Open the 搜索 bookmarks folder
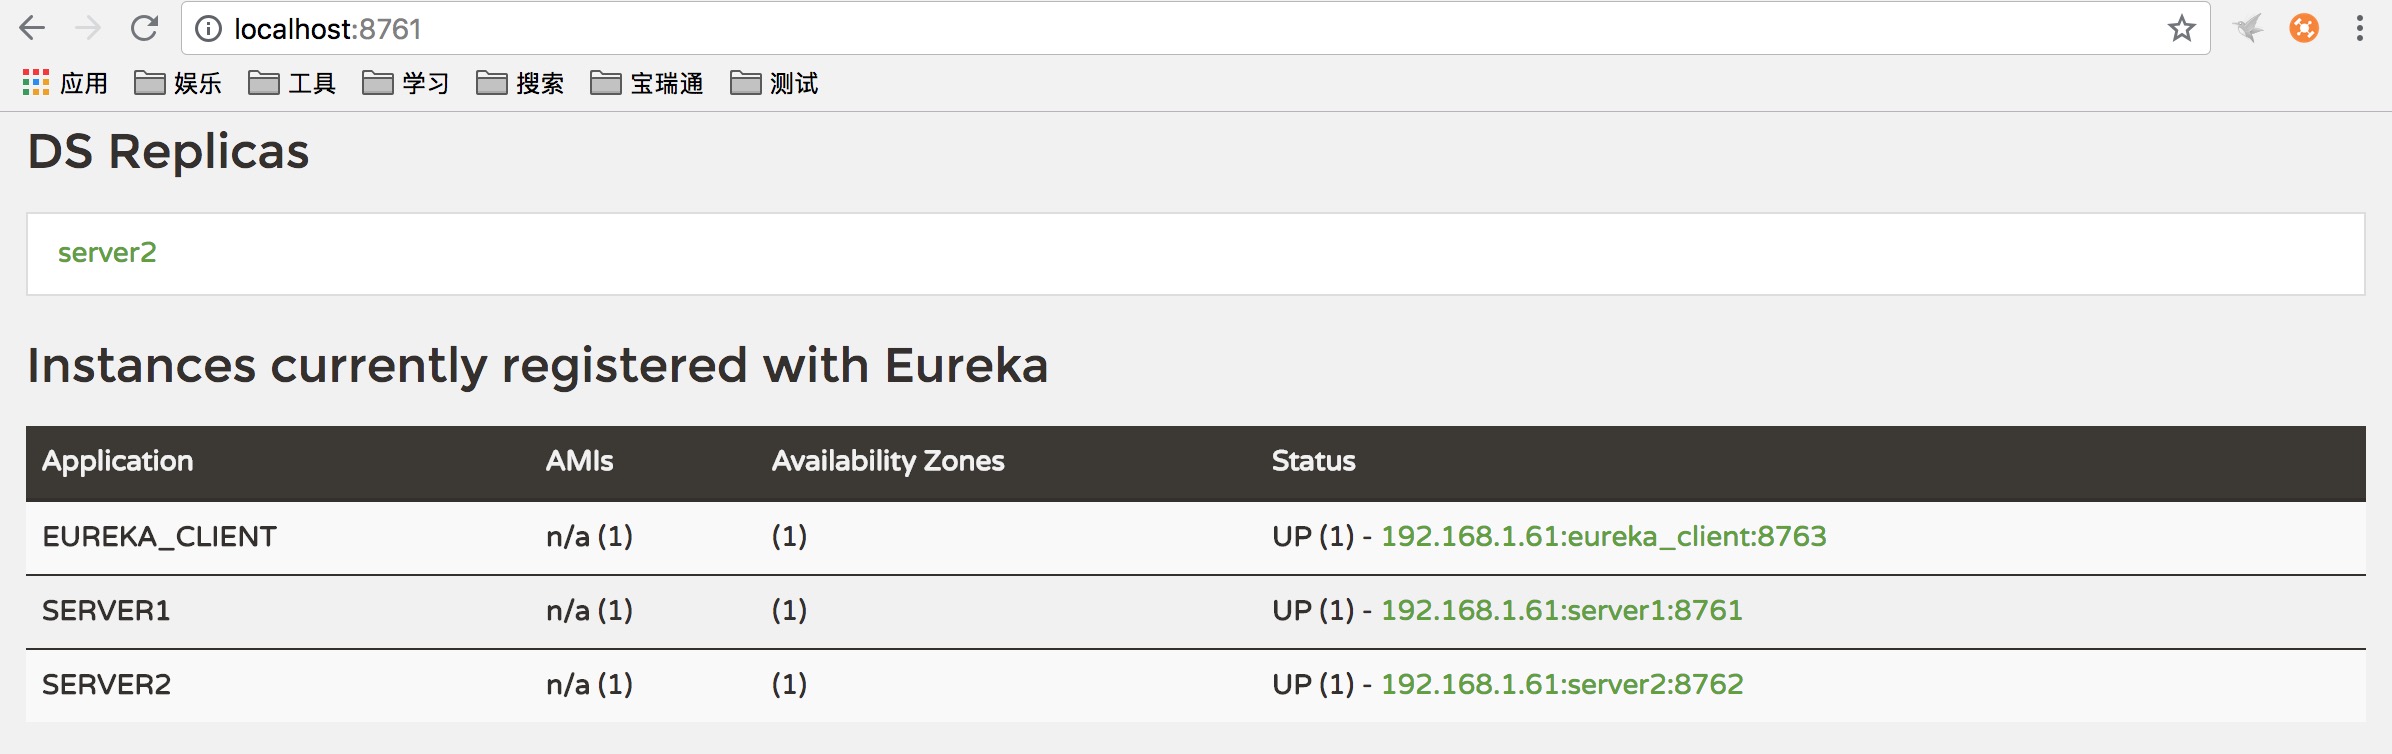The width and height of the screenshot is (2392, 754). pos(520,83)
